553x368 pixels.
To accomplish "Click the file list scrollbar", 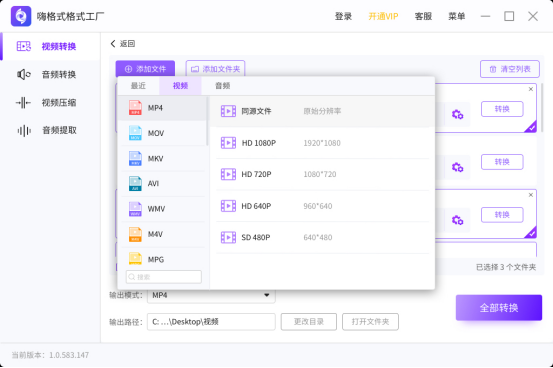I will pyautogui.click(x=542, y=108).
